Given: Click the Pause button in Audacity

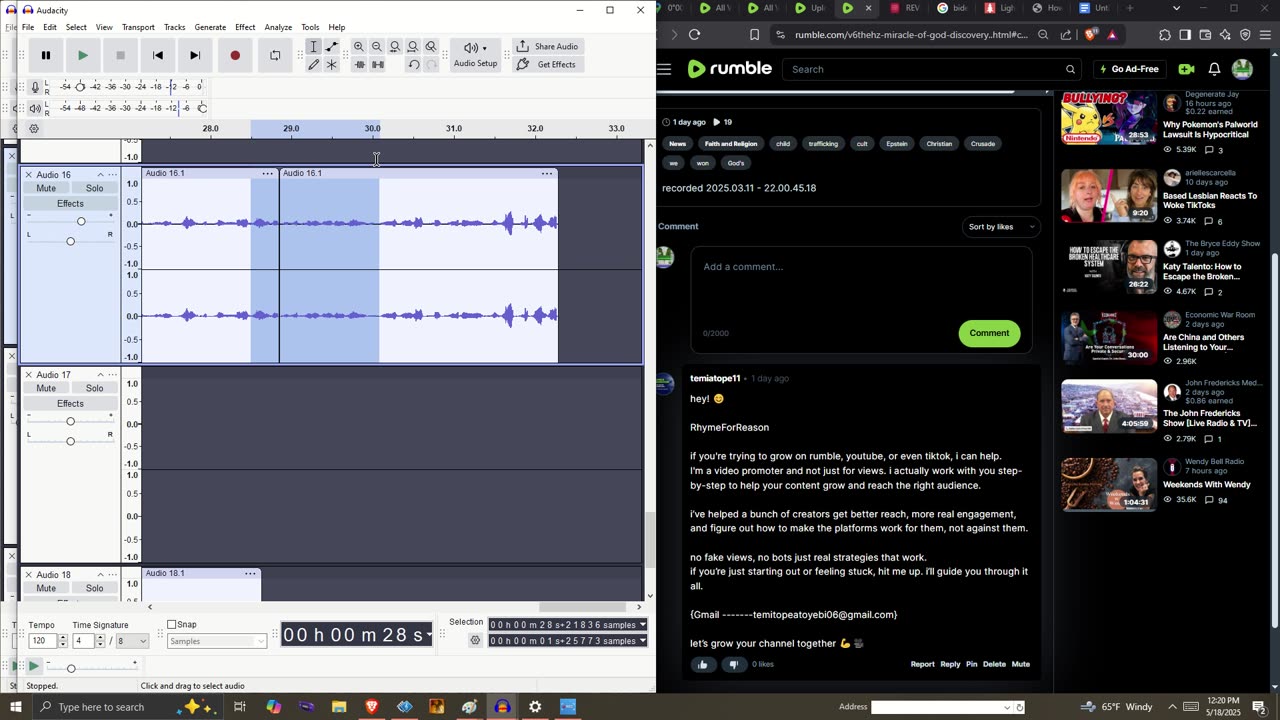Looking at the screenshot, I should point(45,56).
